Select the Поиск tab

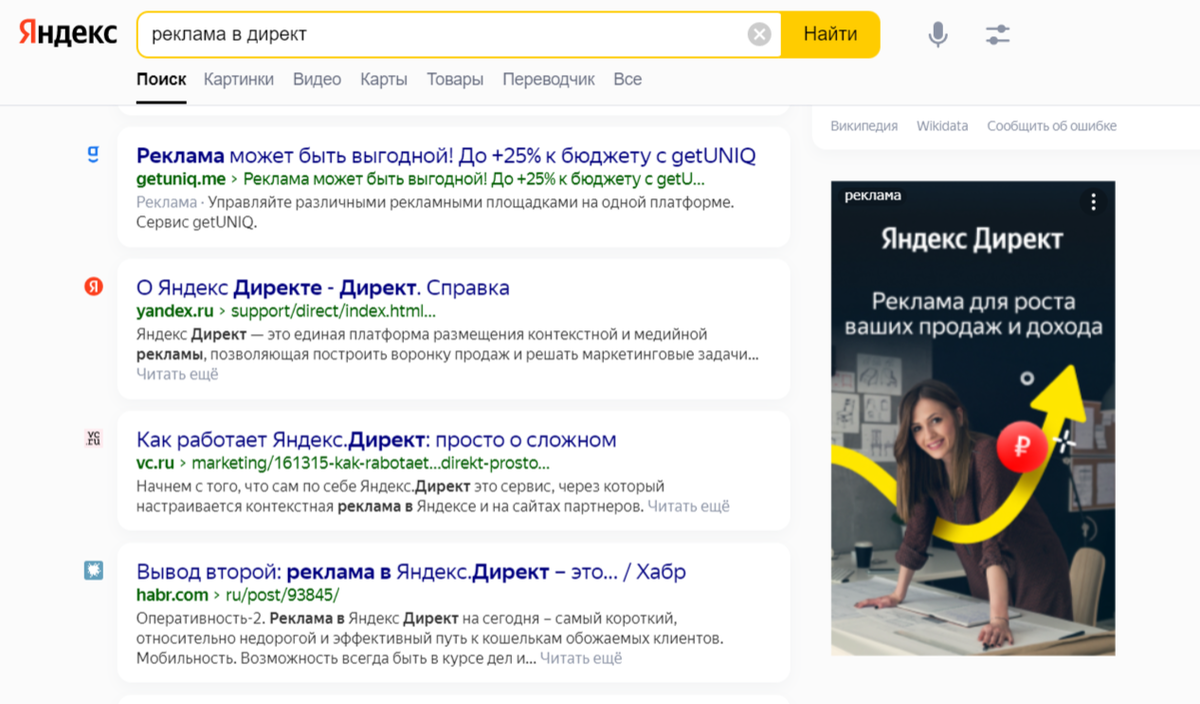tap(162, 79)
